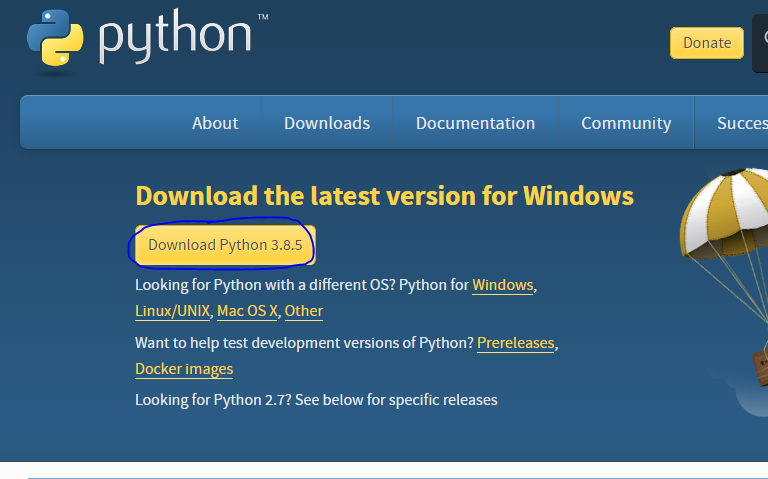Follow the Windows link
Viewport: 768px width, 479px height.
point(503,285)
